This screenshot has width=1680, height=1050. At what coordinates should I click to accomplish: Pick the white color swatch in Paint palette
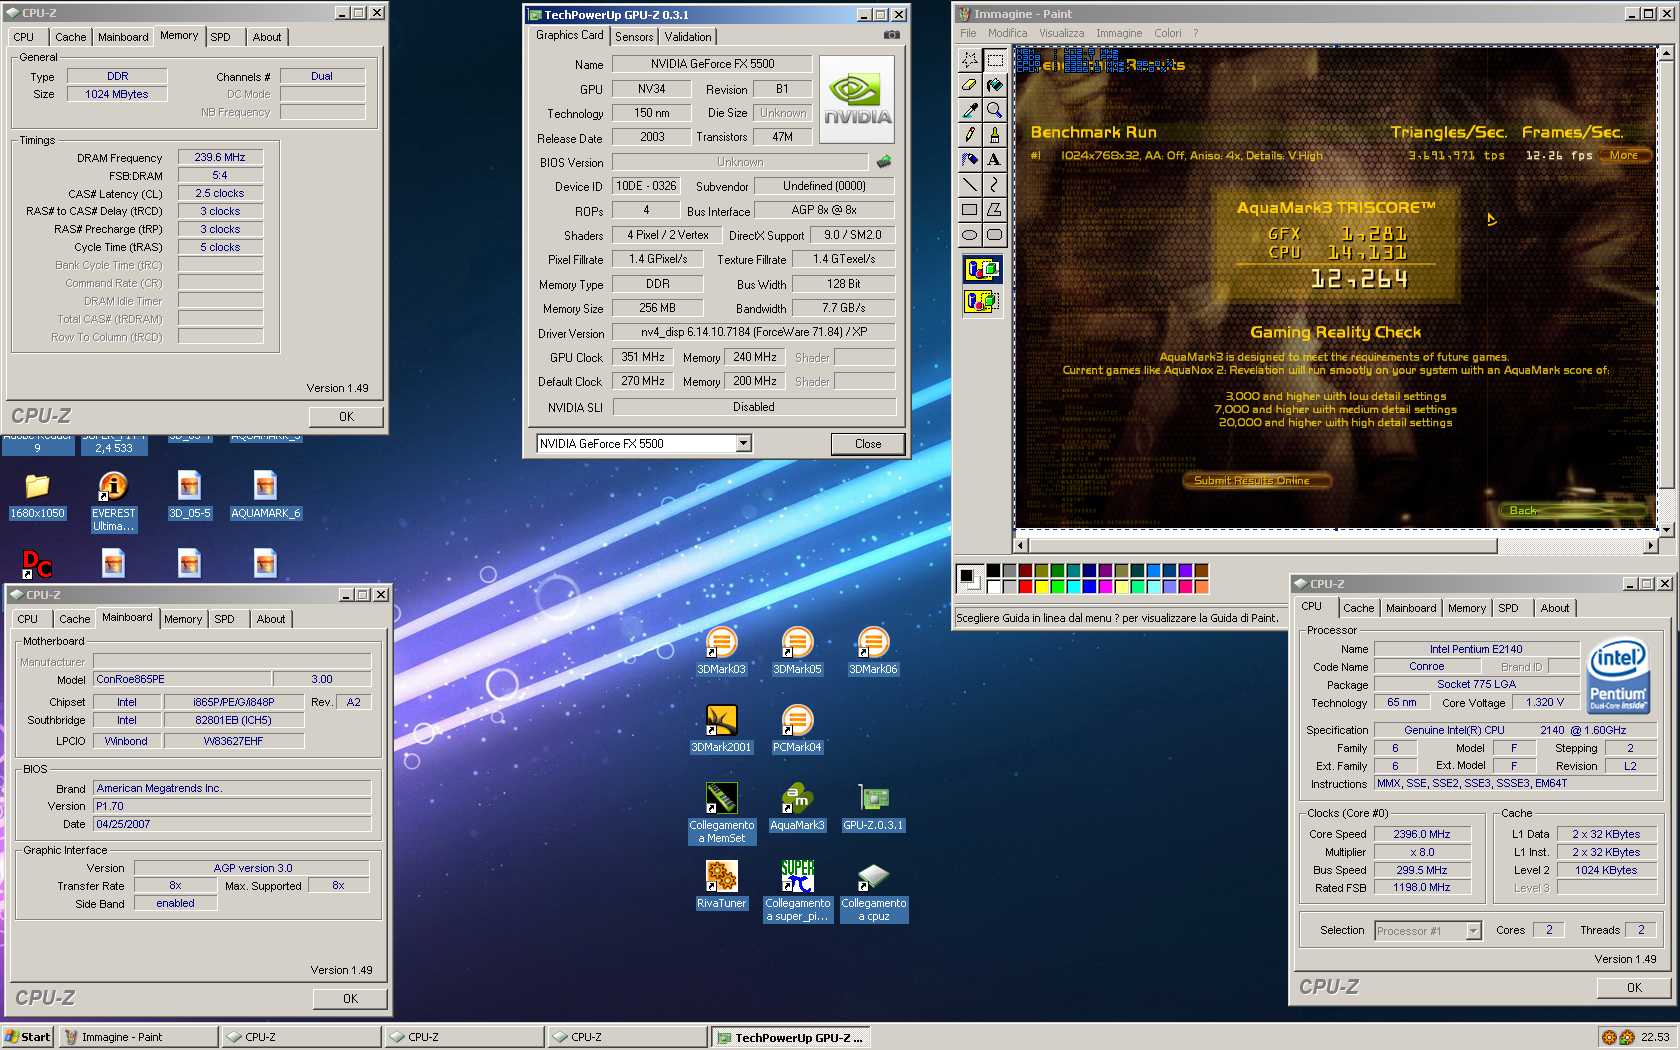point(993,586)
